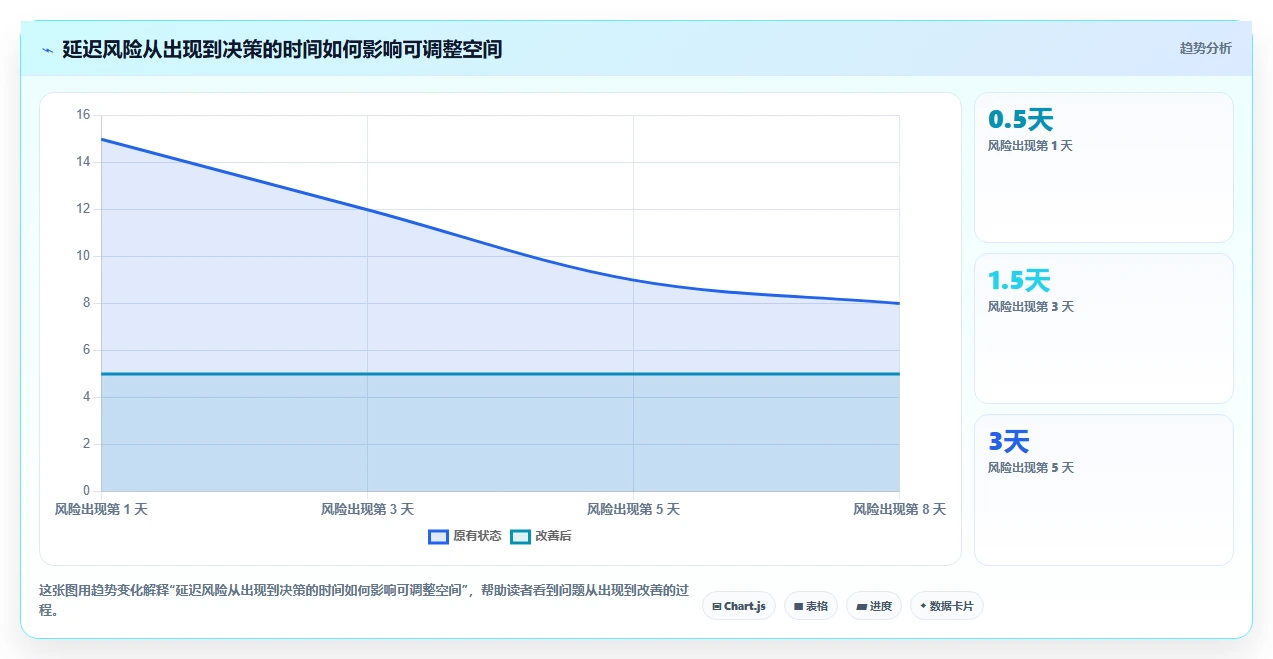Click the 表格 tag chip
The image size is (1273, 659).
(x=811, y=606)
